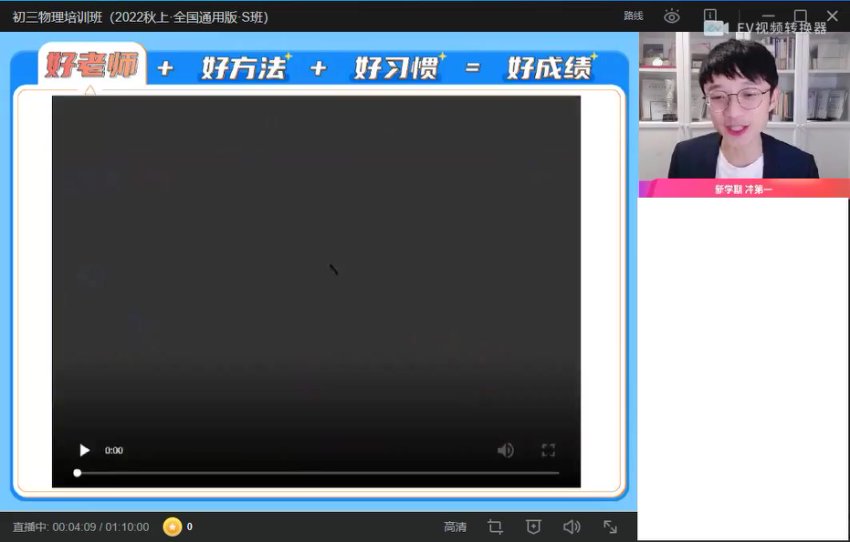
Task: Click the crop/screenshot icon in bottom bar
Action: tap(495, 527)
